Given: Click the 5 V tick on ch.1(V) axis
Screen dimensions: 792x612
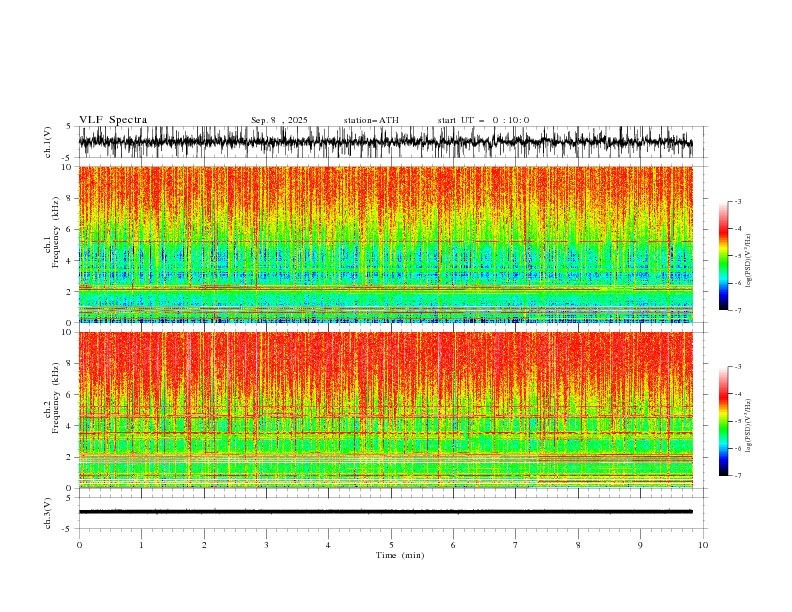Looking at the screenshot, I should pyautogui.click(x=68, y=127).
